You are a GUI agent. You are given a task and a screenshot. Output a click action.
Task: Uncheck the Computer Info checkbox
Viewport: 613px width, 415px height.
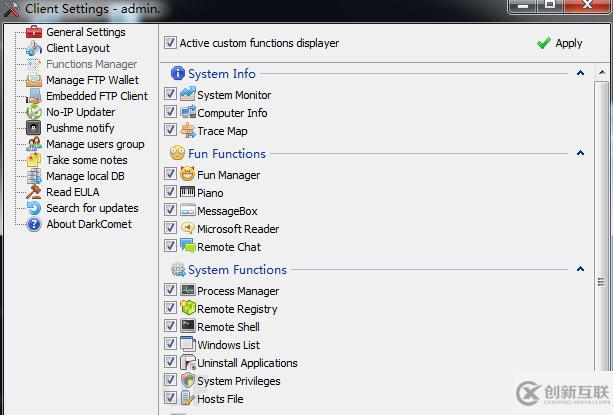tap(170, 112)
